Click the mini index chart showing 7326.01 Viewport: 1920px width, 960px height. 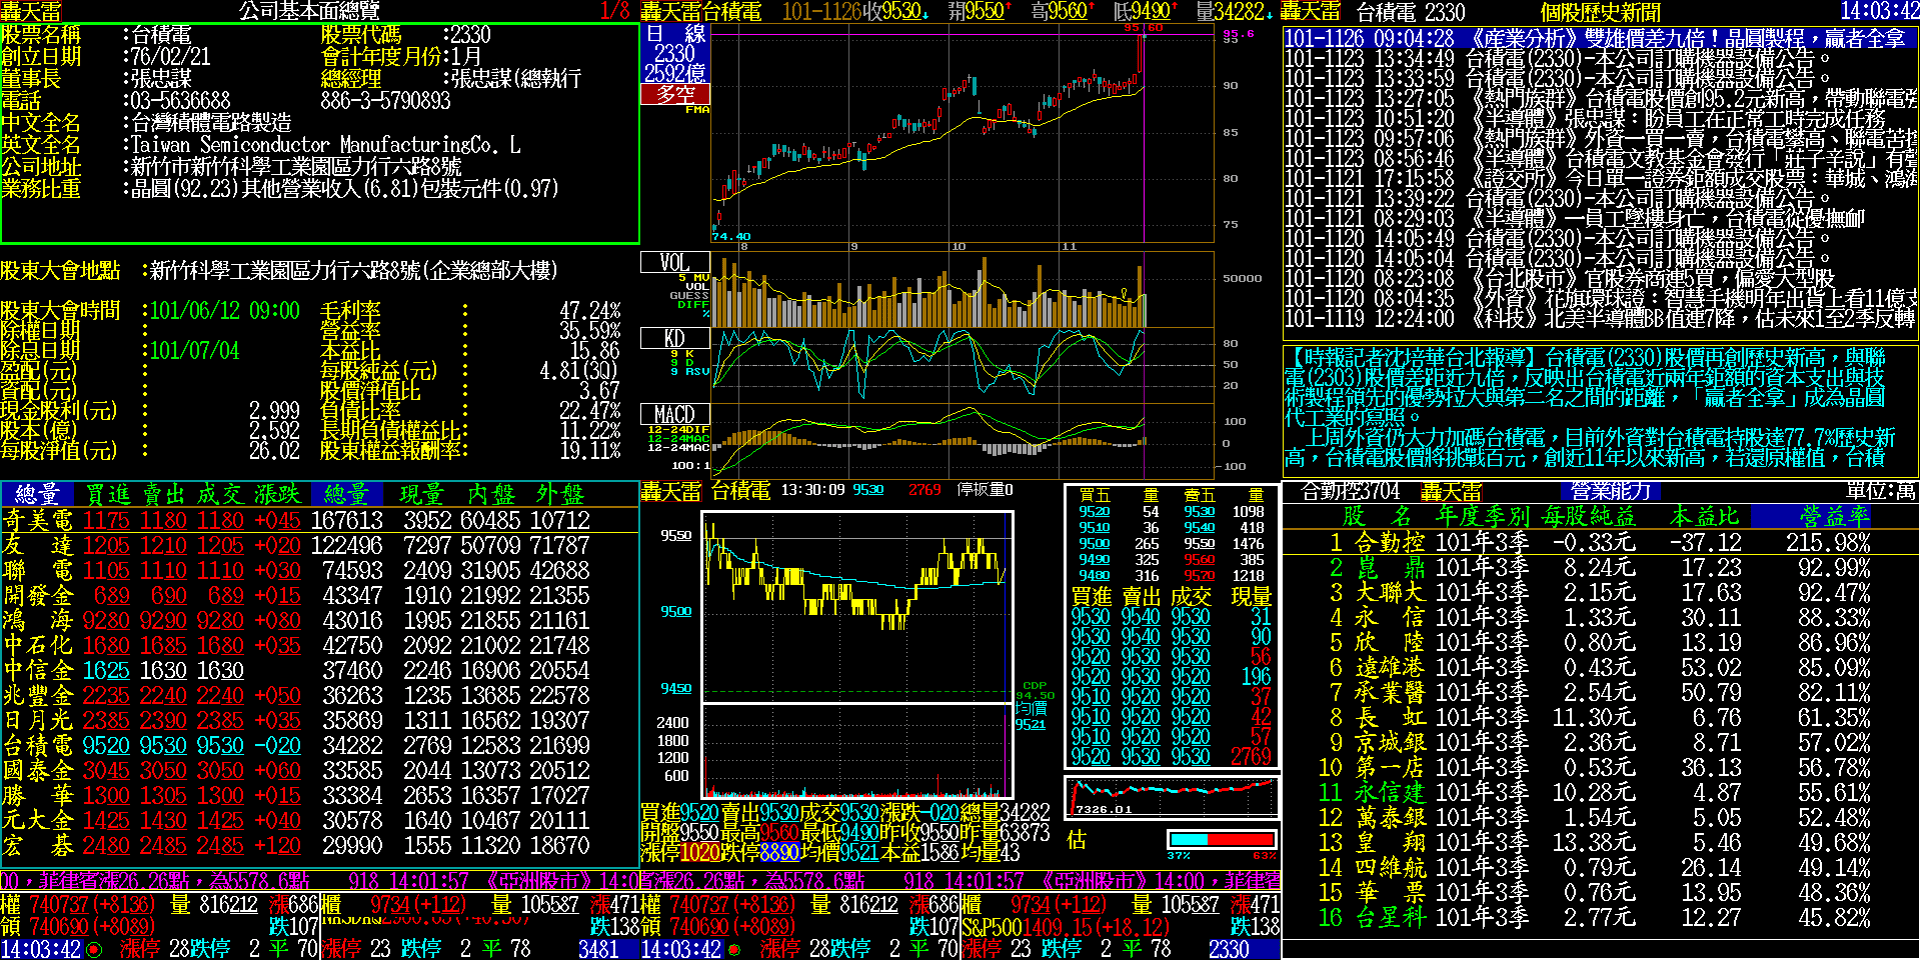click(x=1172, y=798)
